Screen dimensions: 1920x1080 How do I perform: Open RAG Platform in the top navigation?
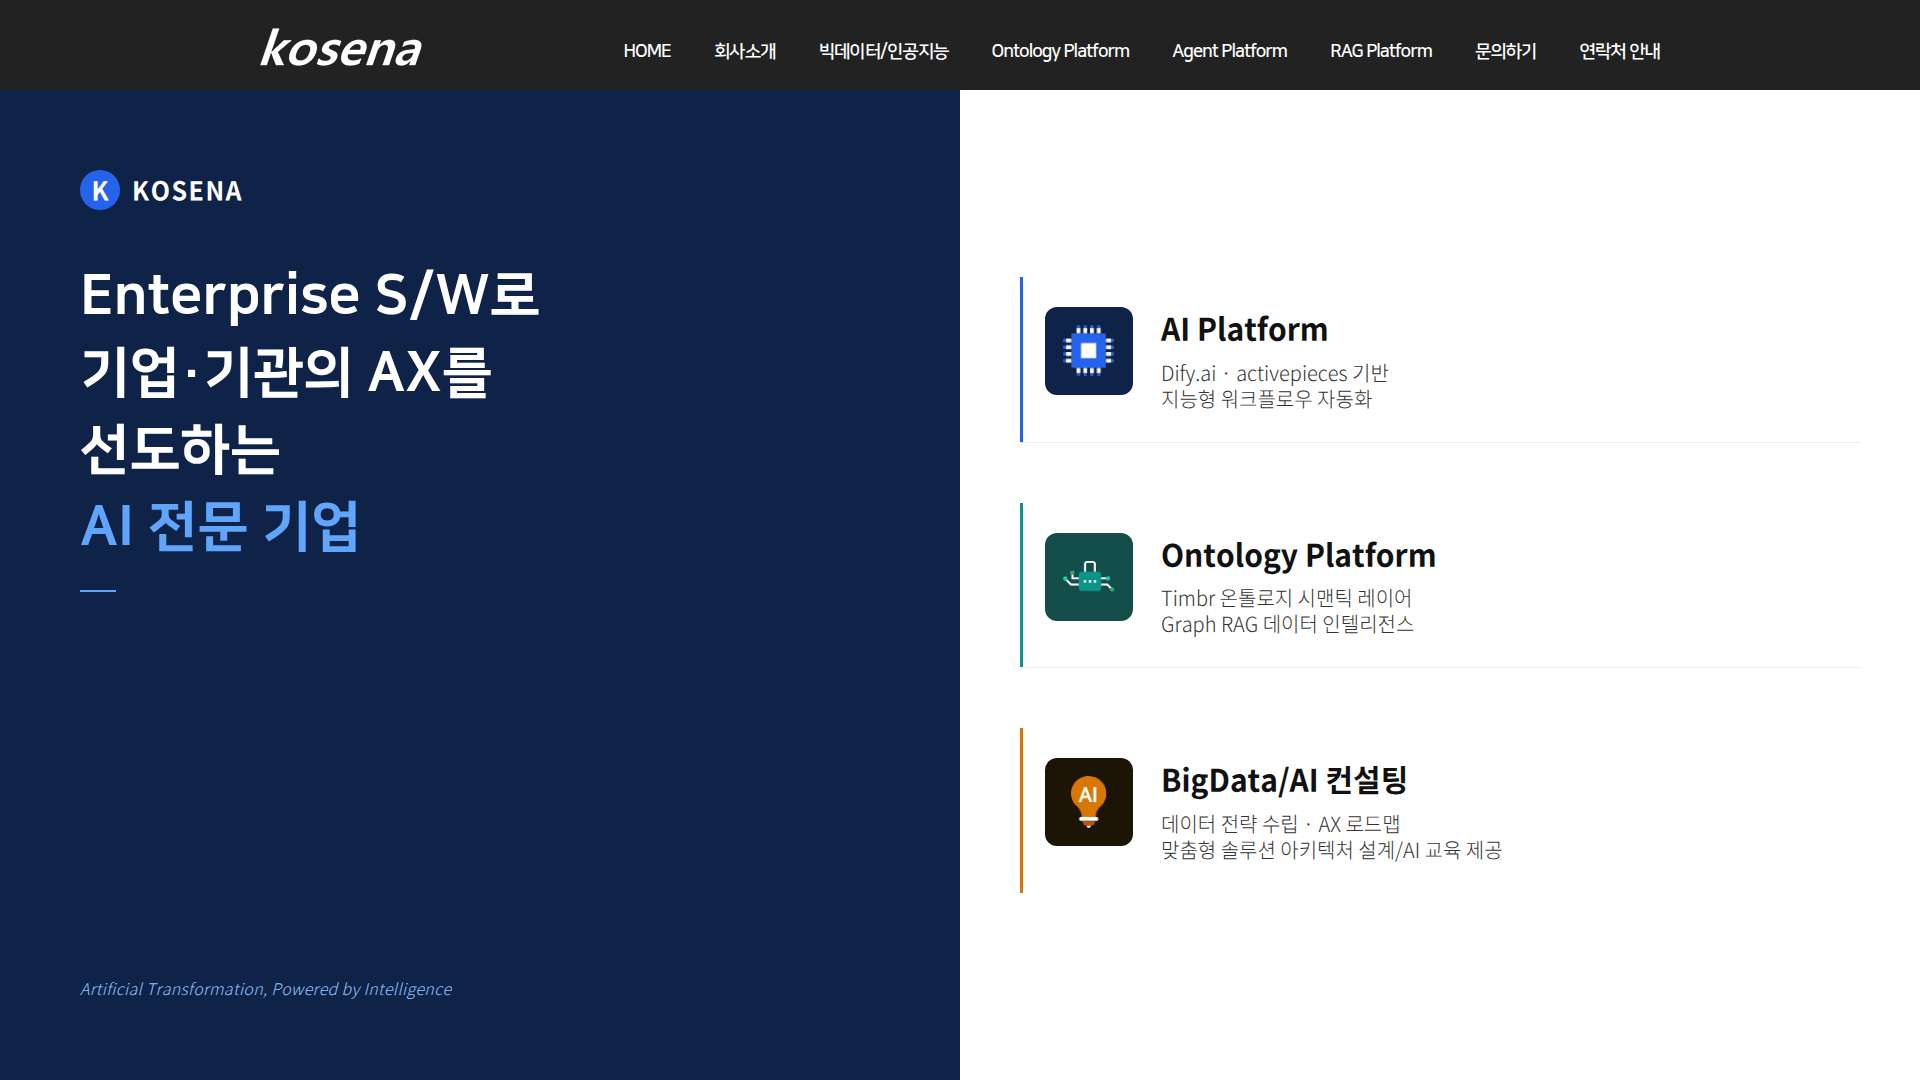(1381, 51)
